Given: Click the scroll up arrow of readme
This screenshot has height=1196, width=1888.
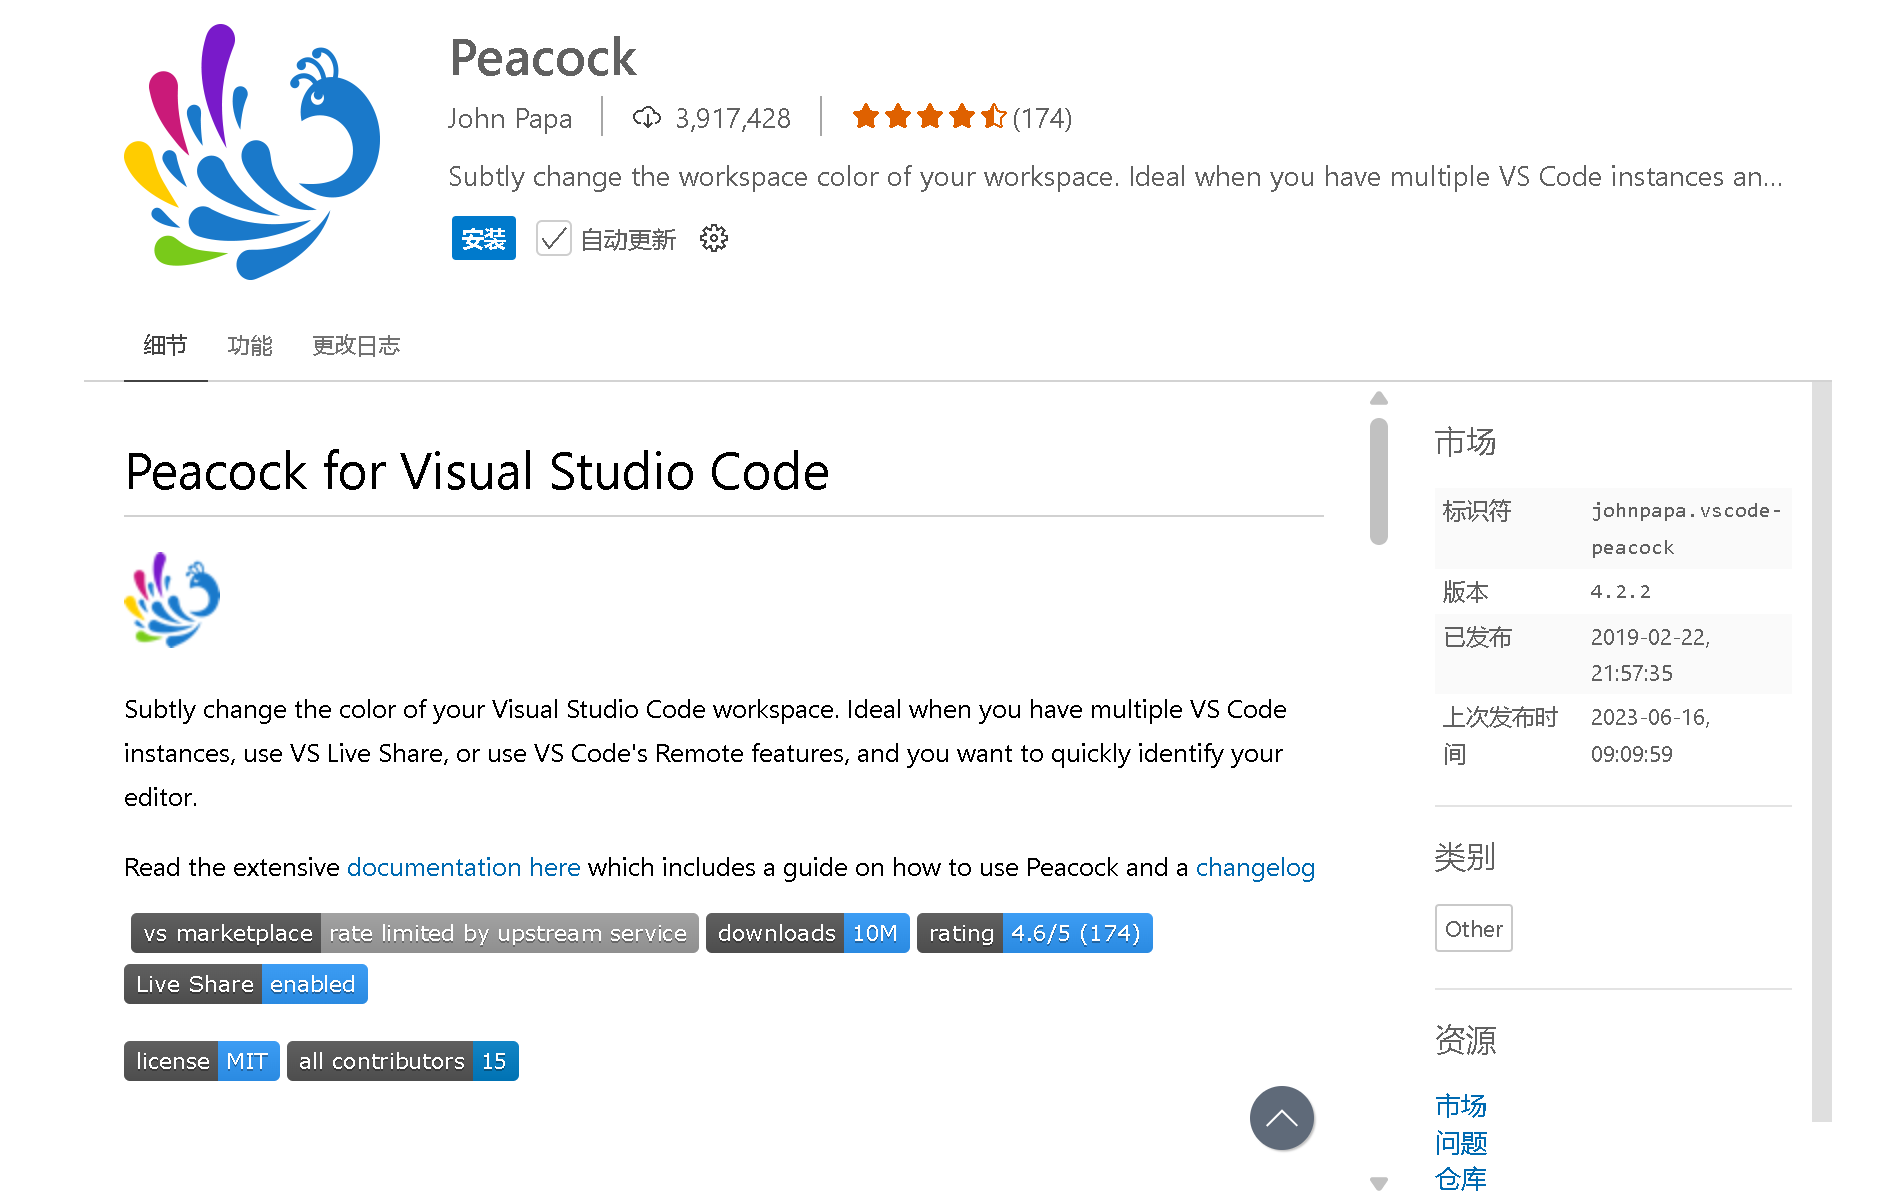Looking at the screenshot, I should click(x=1379, y=398).
